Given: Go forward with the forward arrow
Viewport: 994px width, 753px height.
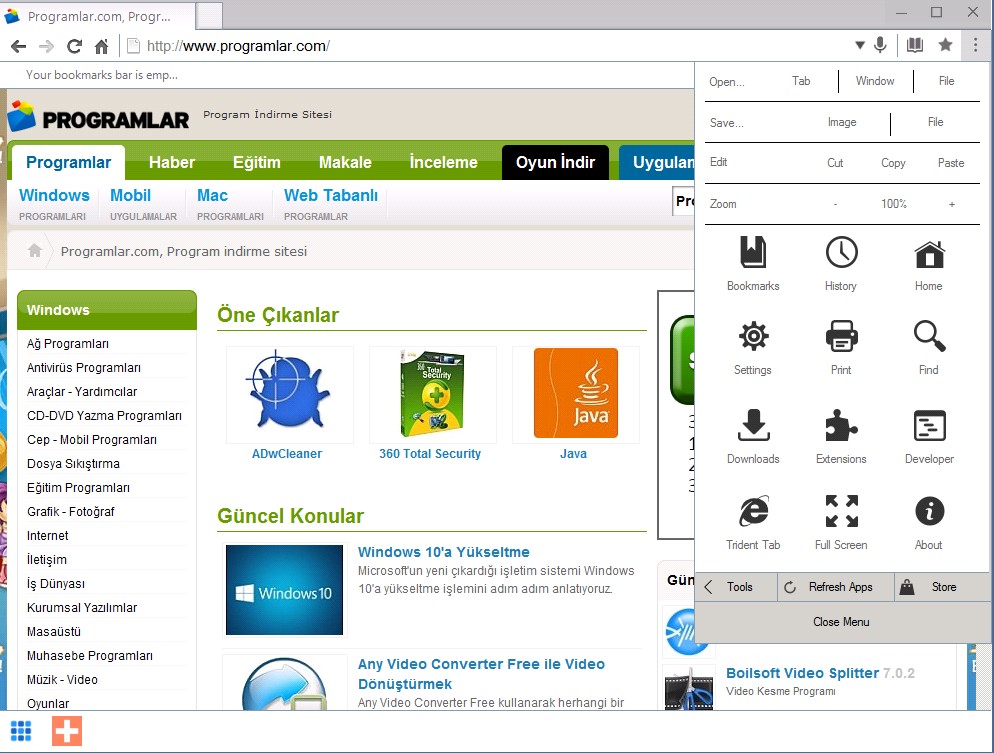Looking at the screenshot, I should coord(46,46).
